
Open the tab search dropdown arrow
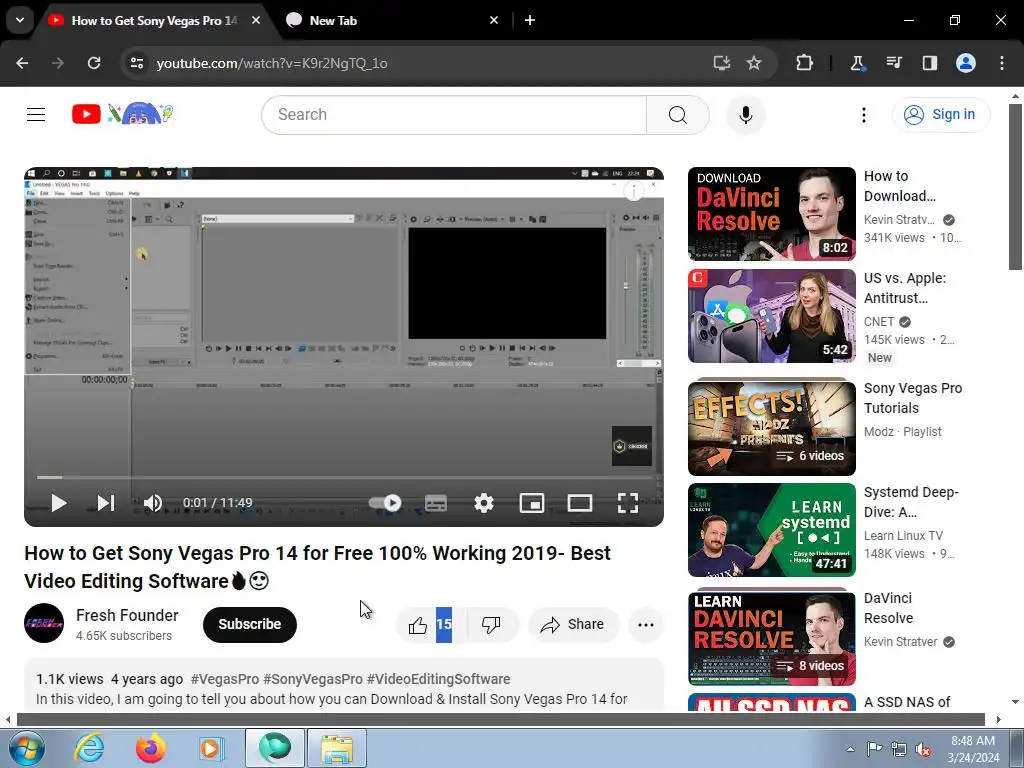(20, 20)
